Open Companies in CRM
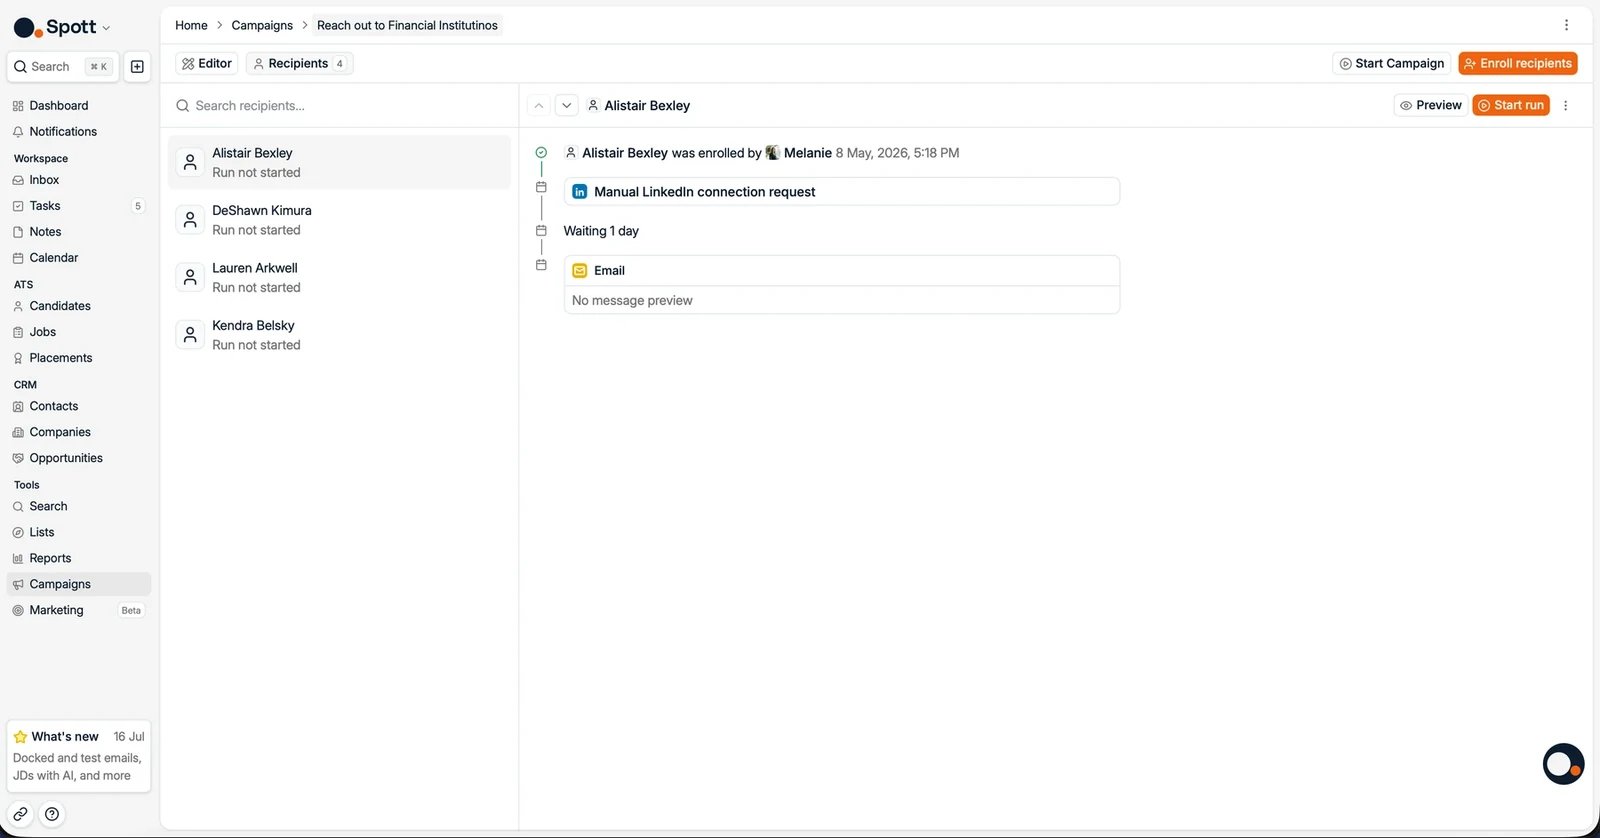 [78, 432]
